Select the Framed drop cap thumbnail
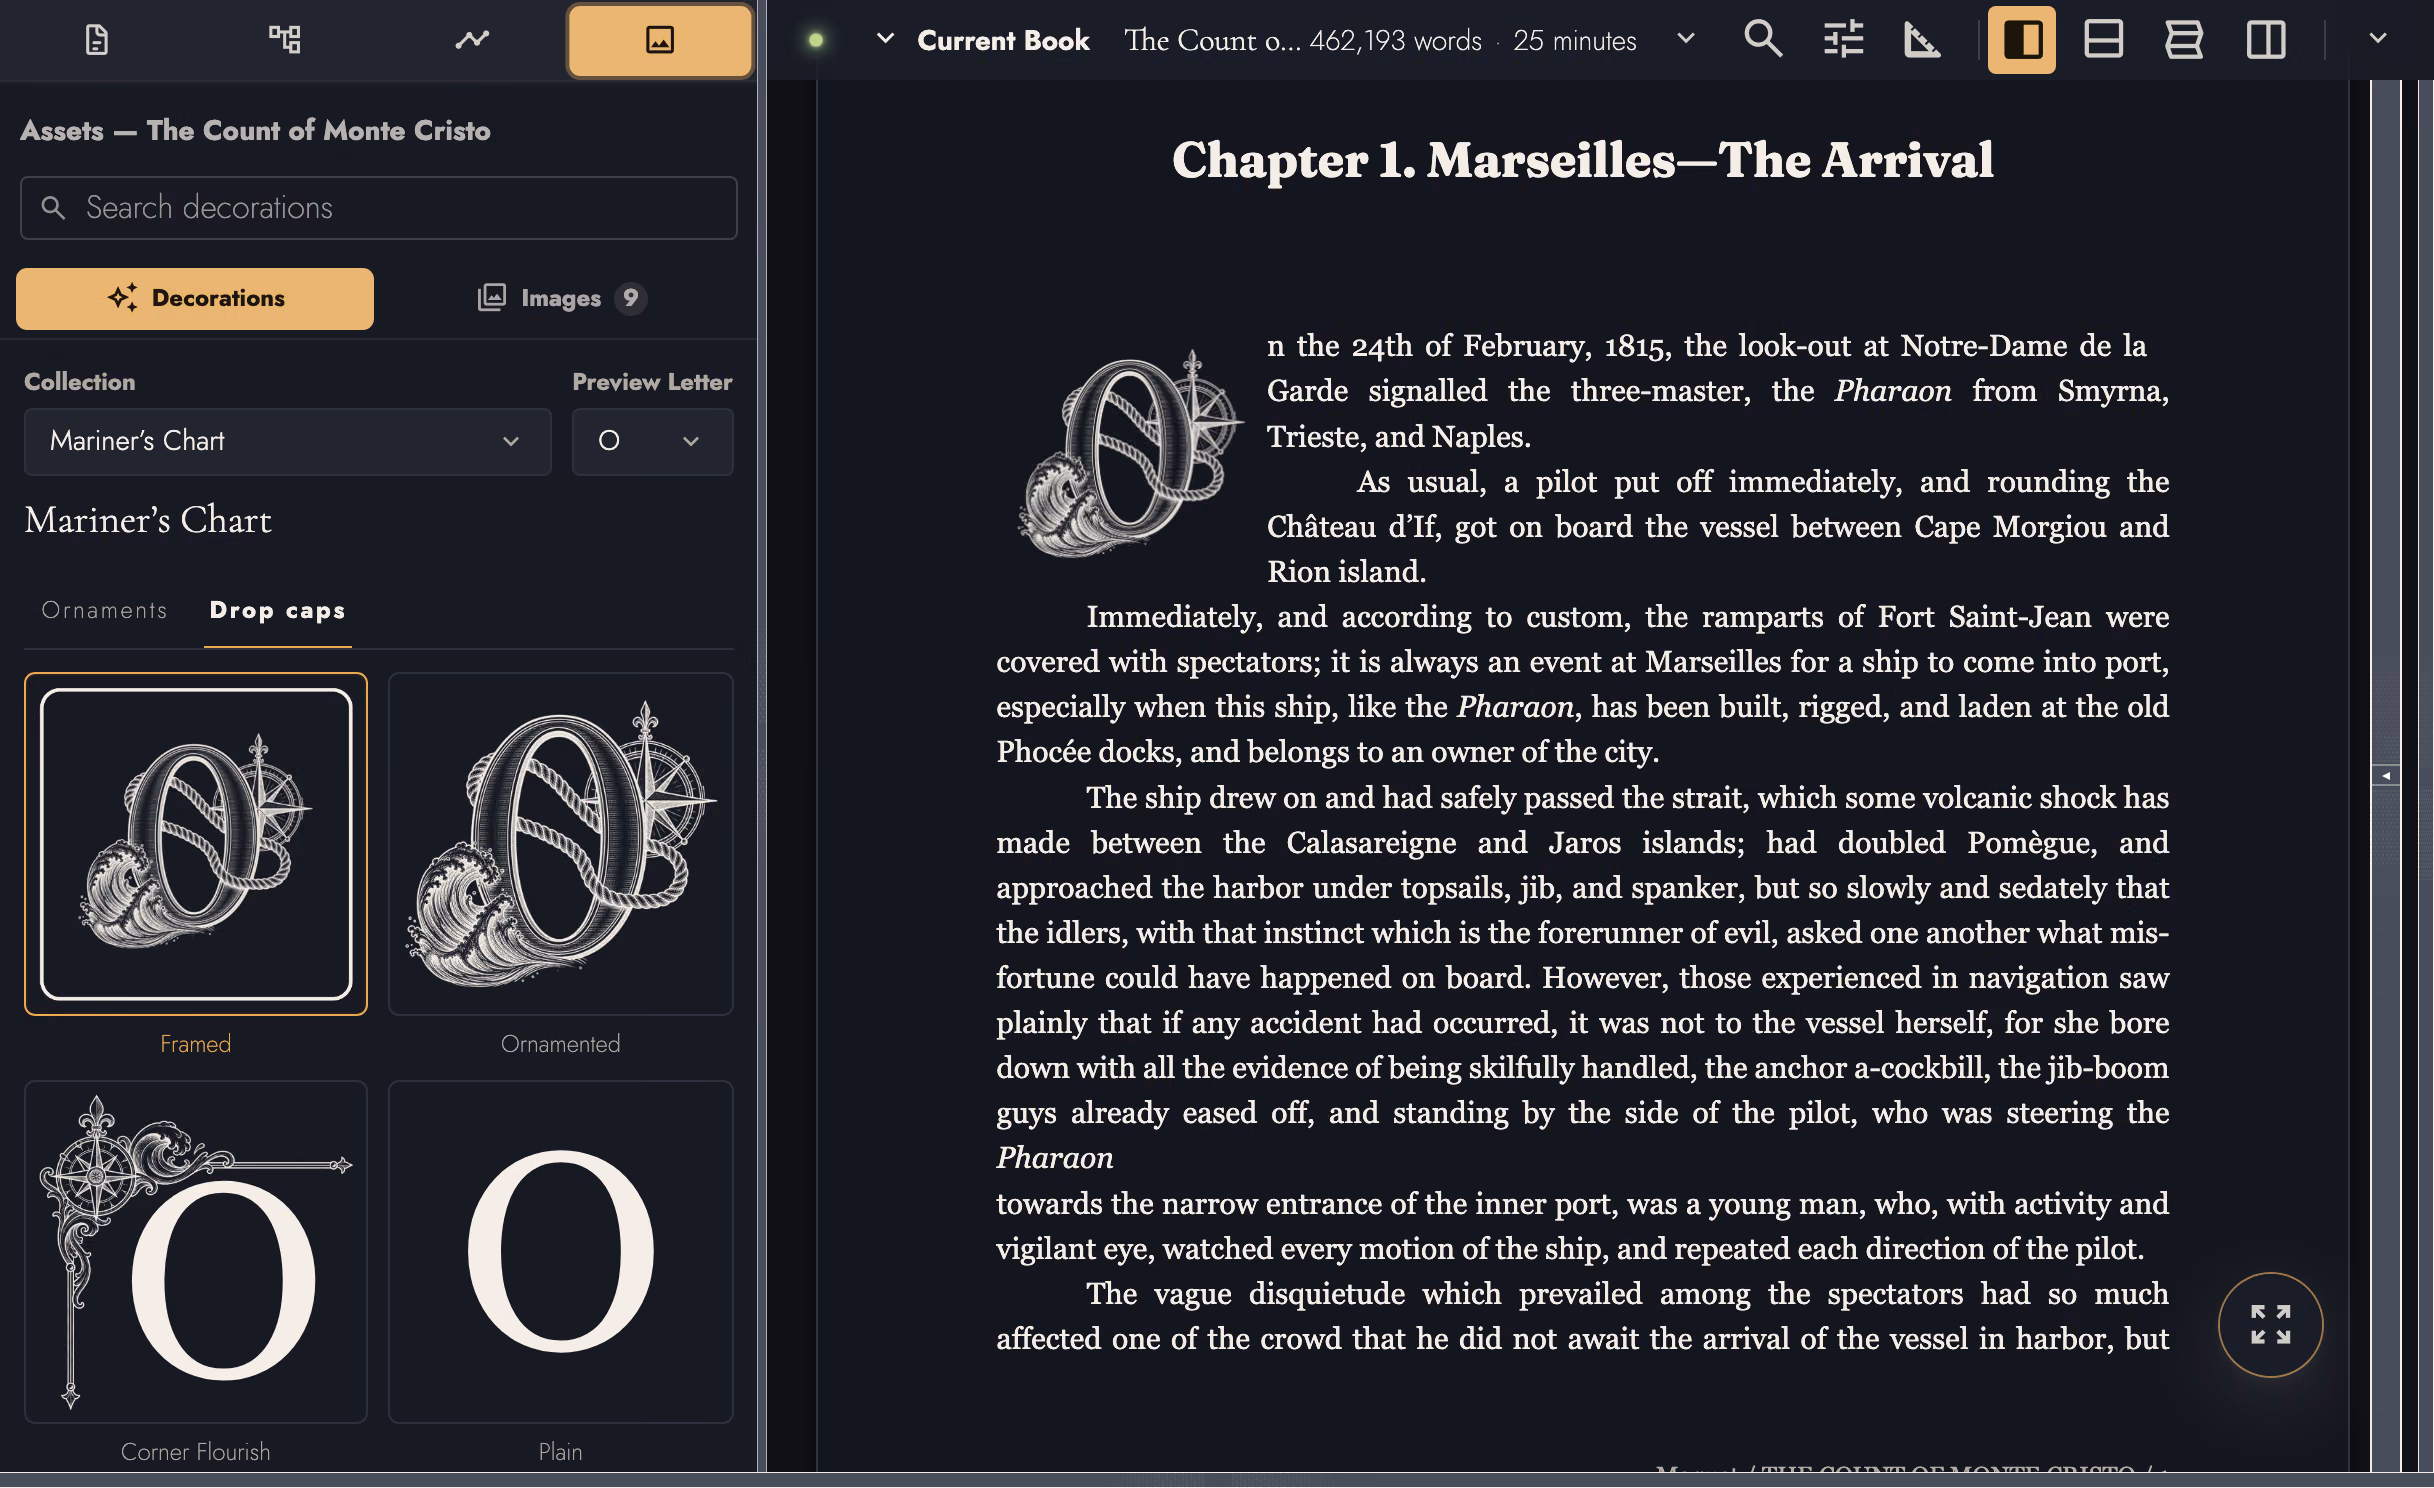The image size is (2434, 1488). pos(196,844)
